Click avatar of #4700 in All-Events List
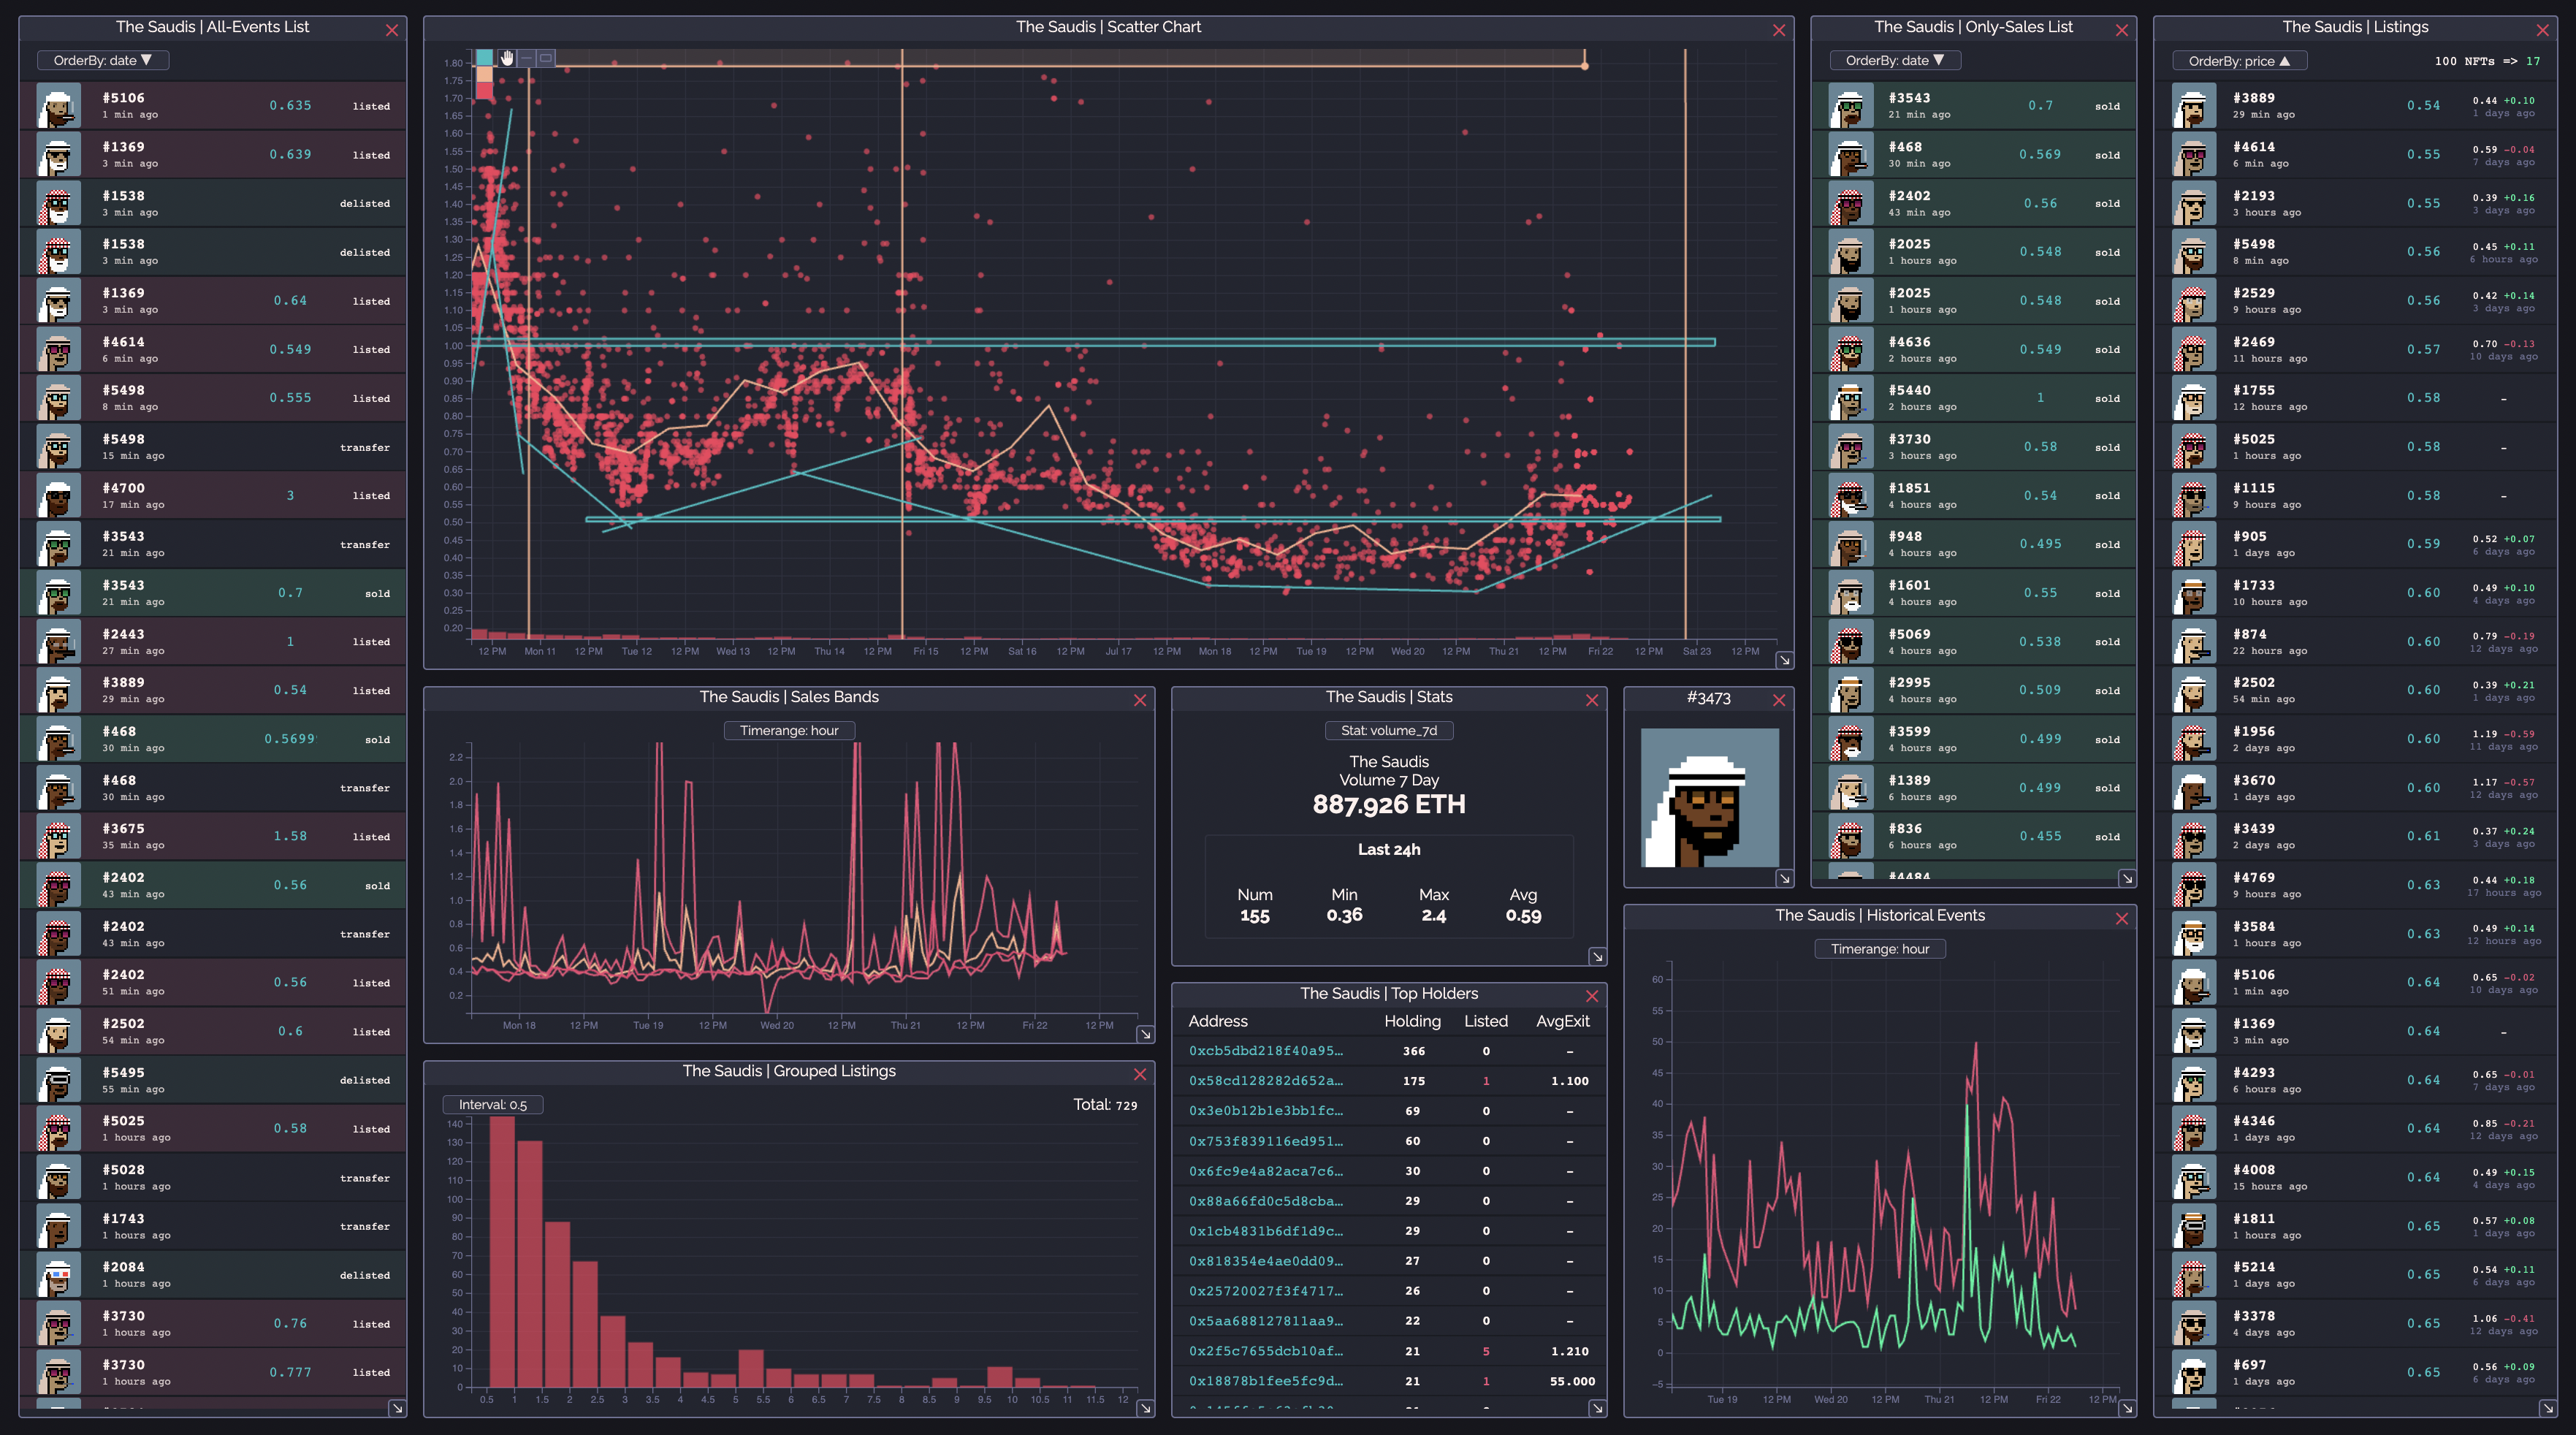This screenshot has width=2576, height=1435. (x=58, y=495)
